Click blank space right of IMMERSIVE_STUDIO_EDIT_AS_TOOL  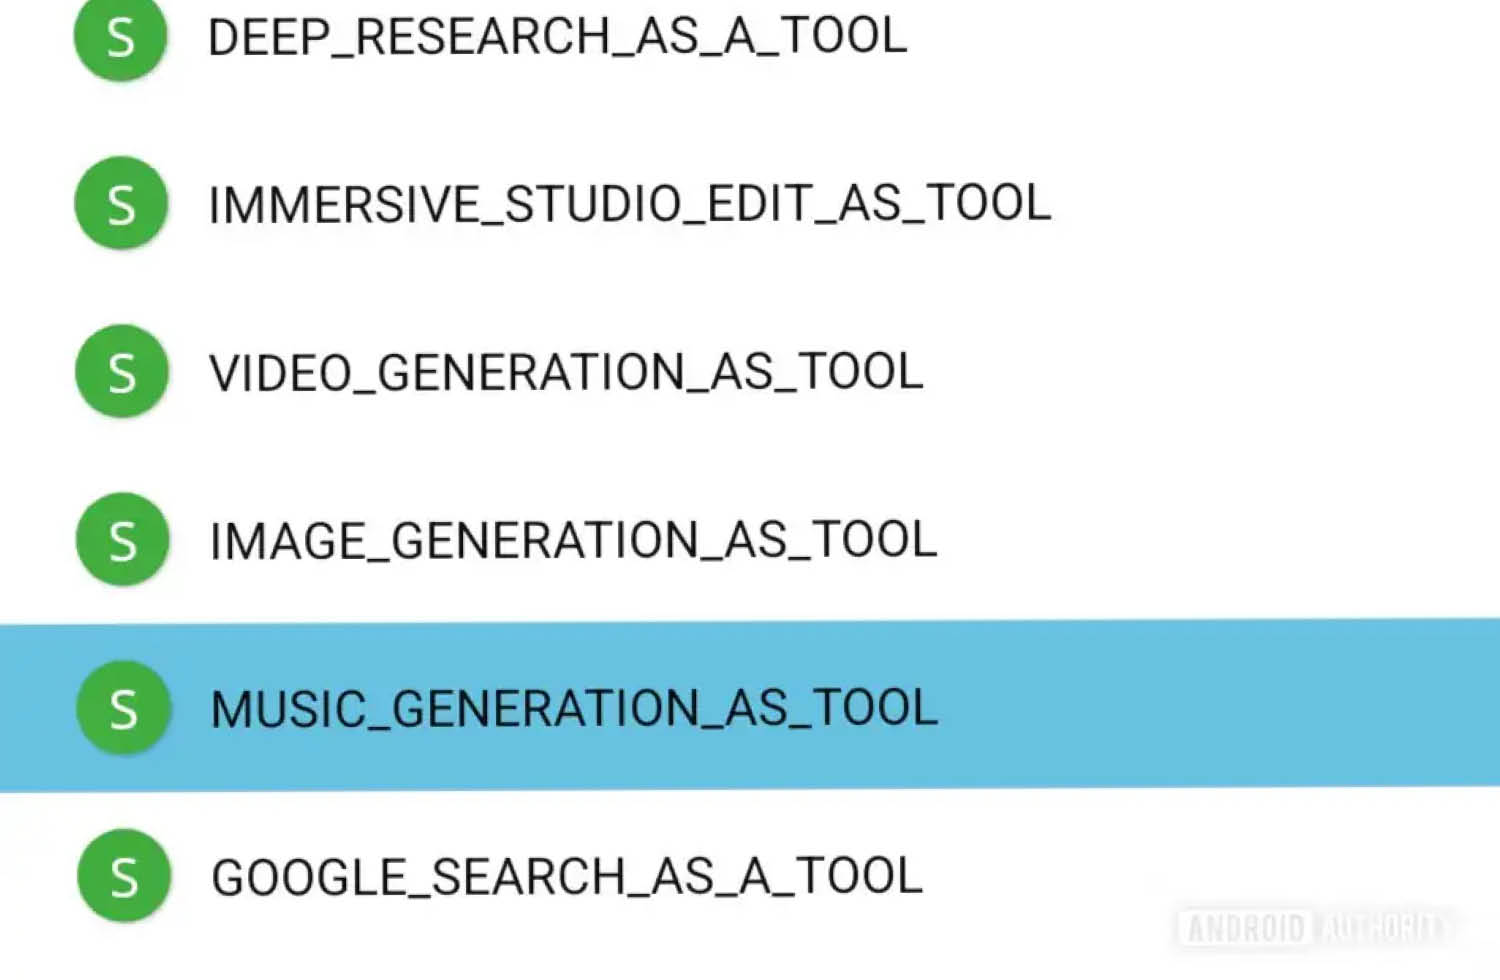(1270, 204)
